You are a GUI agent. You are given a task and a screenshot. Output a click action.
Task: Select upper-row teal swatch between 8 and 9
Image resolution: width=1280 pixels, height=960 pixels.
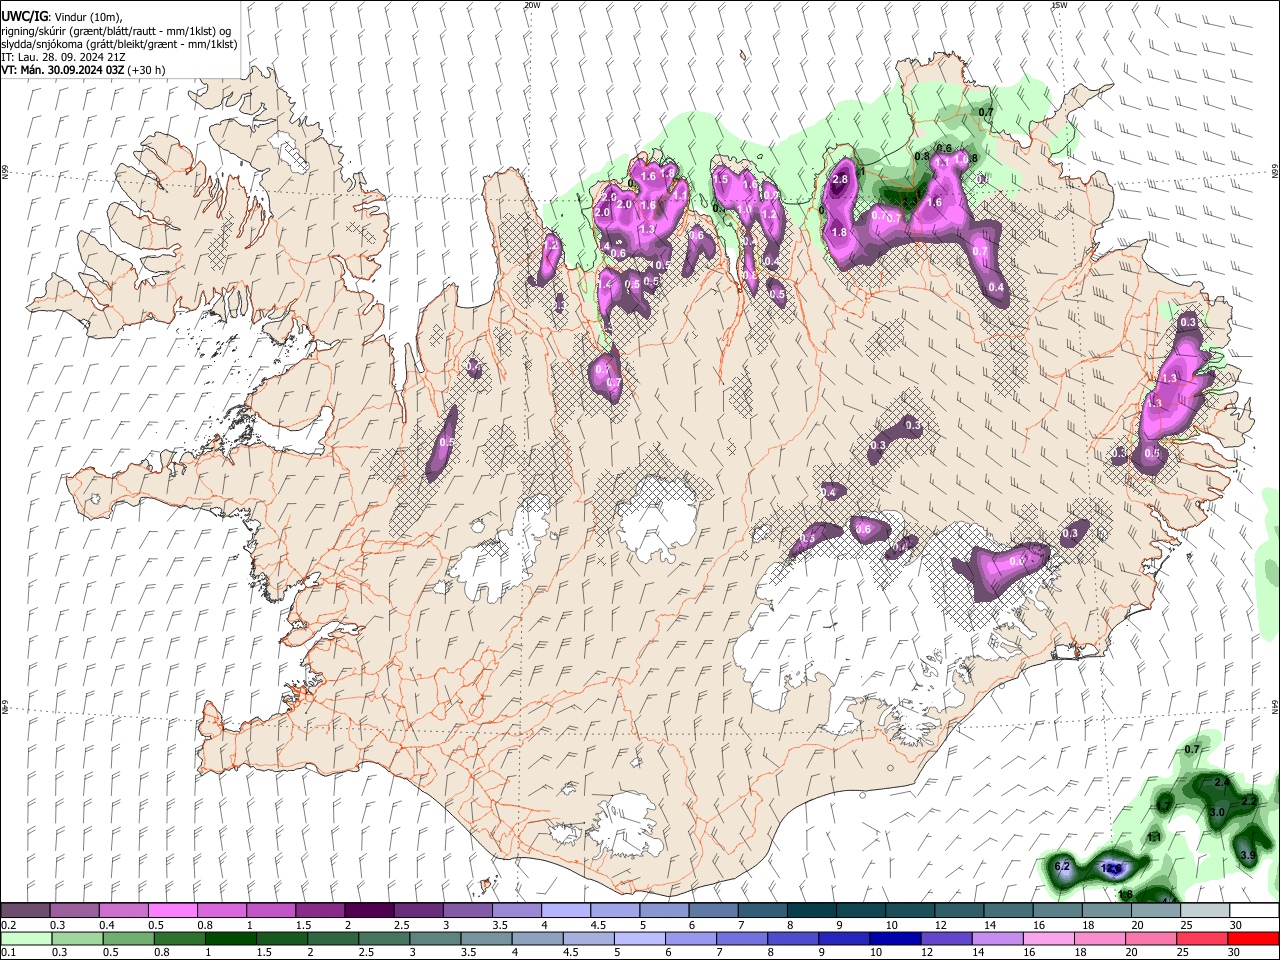(811, 911)
